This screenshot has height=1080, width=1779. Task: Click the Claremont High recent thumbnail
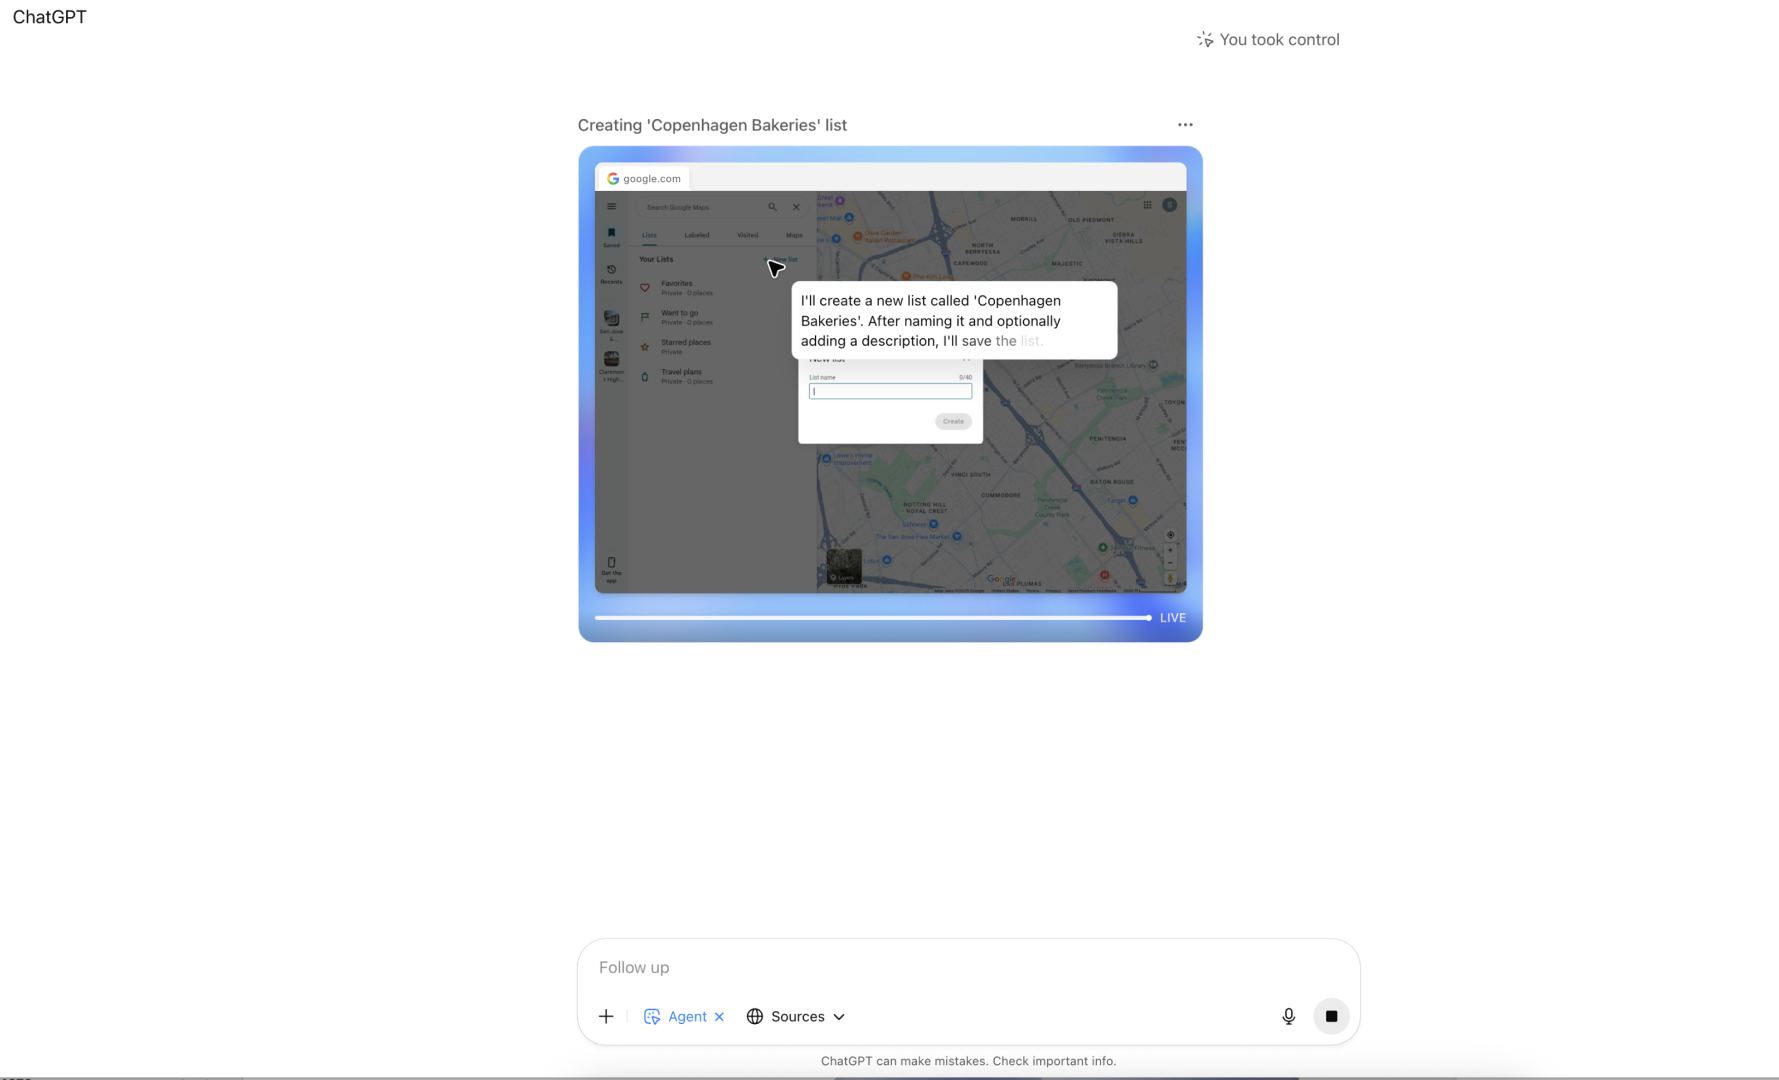click(611, 359)
